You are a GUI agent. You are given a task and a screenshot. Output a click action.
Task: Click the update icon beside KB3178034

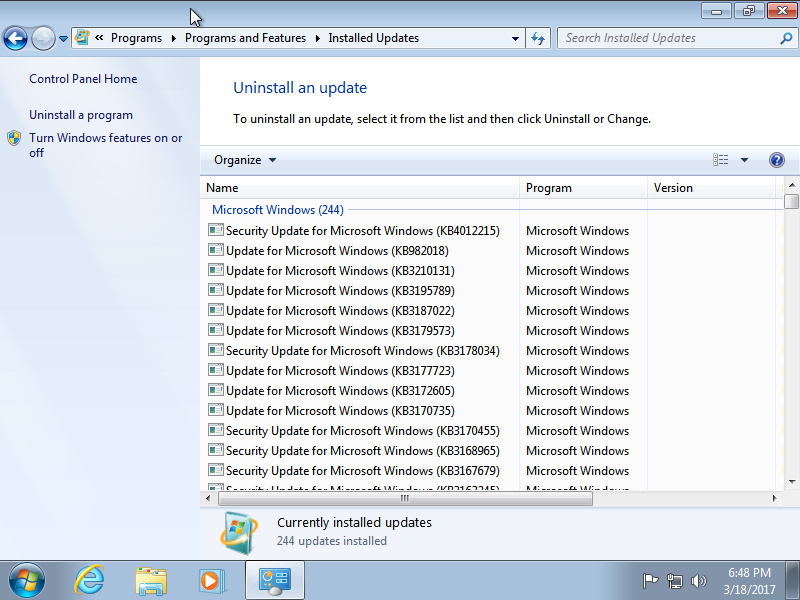point(216,350)
